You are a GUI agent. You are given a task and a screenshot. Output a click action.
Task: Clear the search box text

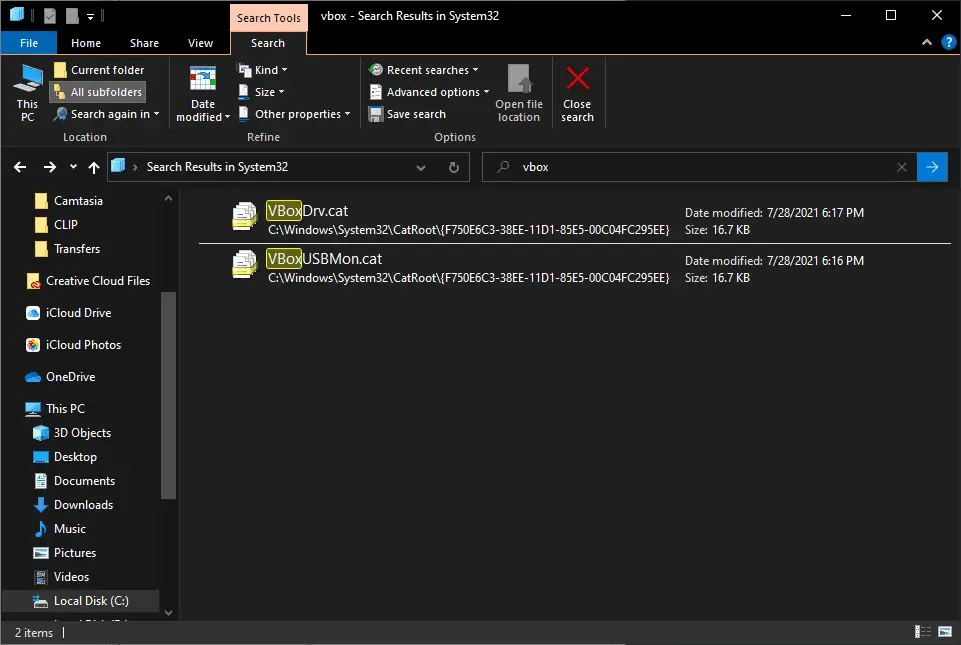click(x=902, y=167)
